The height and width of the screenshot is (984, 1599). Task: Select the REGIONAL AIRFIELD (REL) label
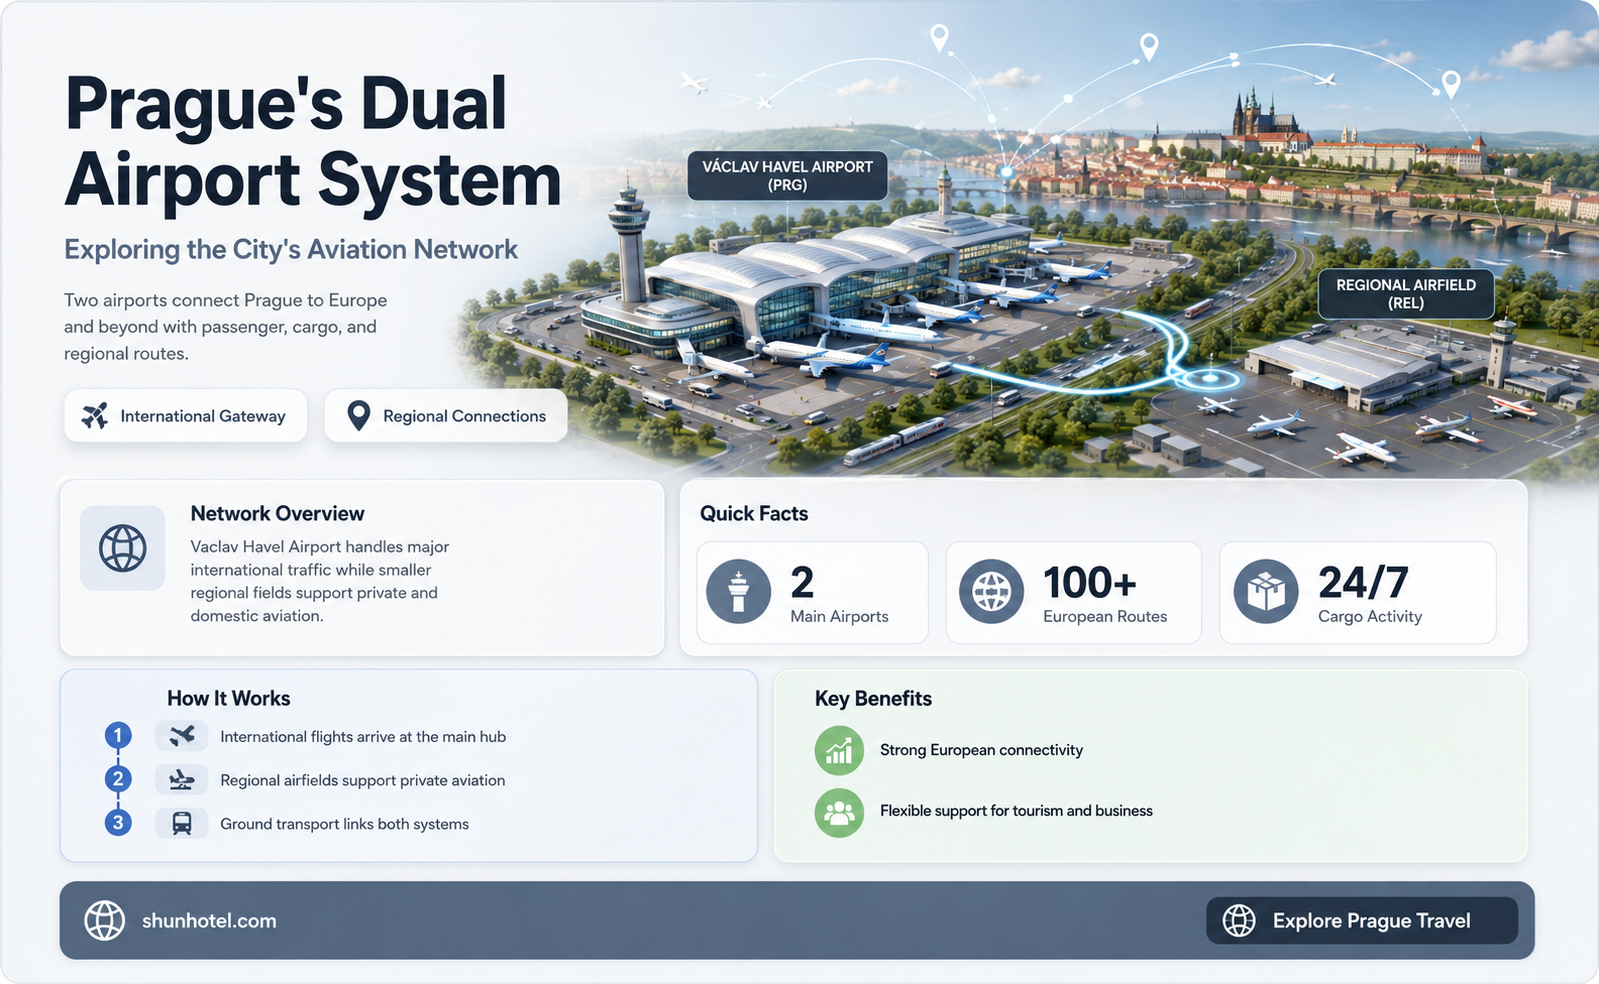(1406, 294)
